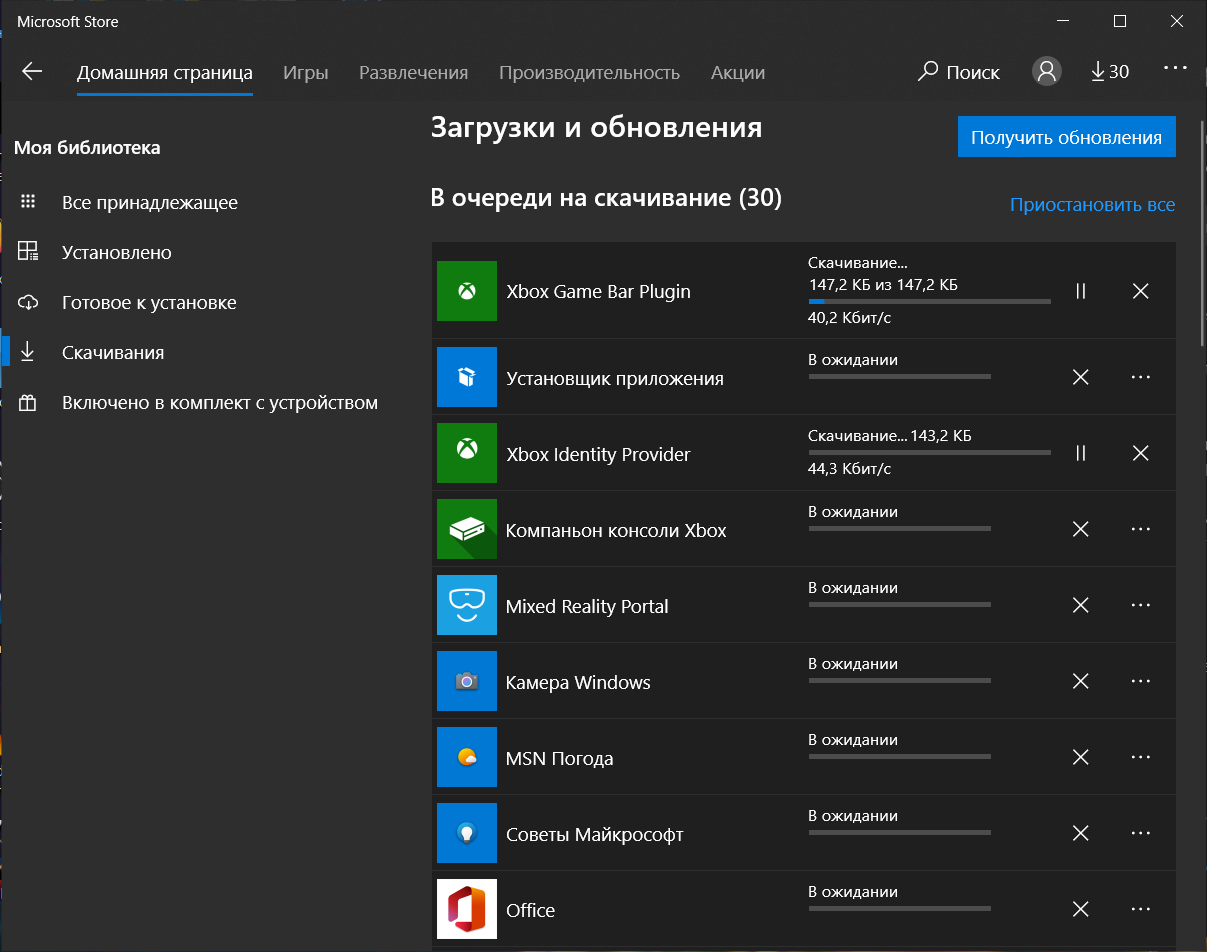This screenshot has height=952, width=1207.
Task: Open the downloads indicator showing 30
Action: (x=1109, y=71)
